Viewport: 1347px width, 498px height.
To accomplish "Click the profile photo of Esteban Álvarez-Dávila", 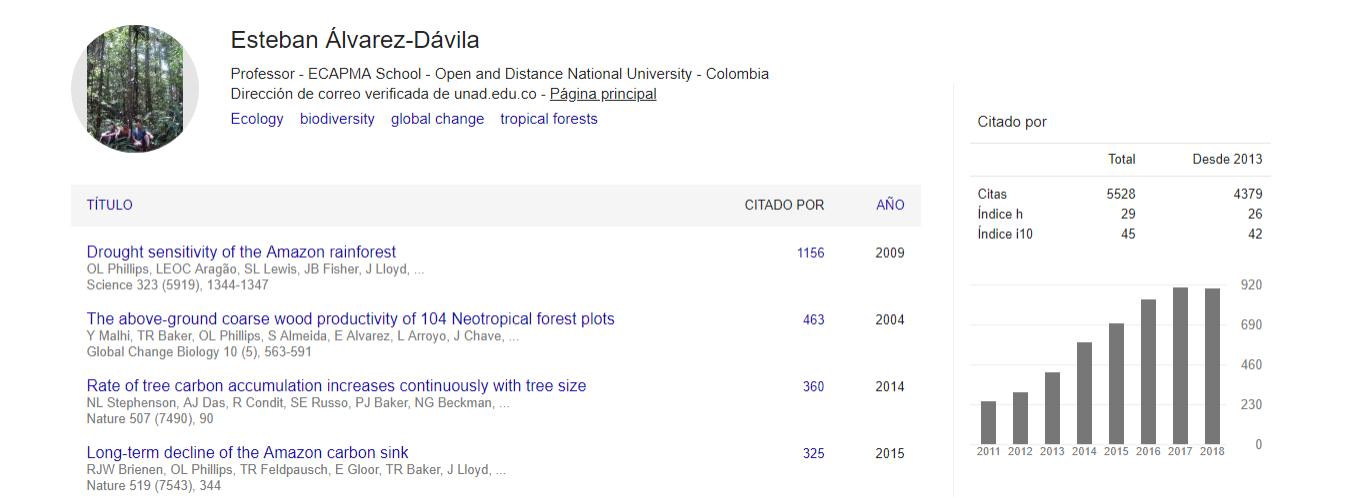I will coord(135,89).
